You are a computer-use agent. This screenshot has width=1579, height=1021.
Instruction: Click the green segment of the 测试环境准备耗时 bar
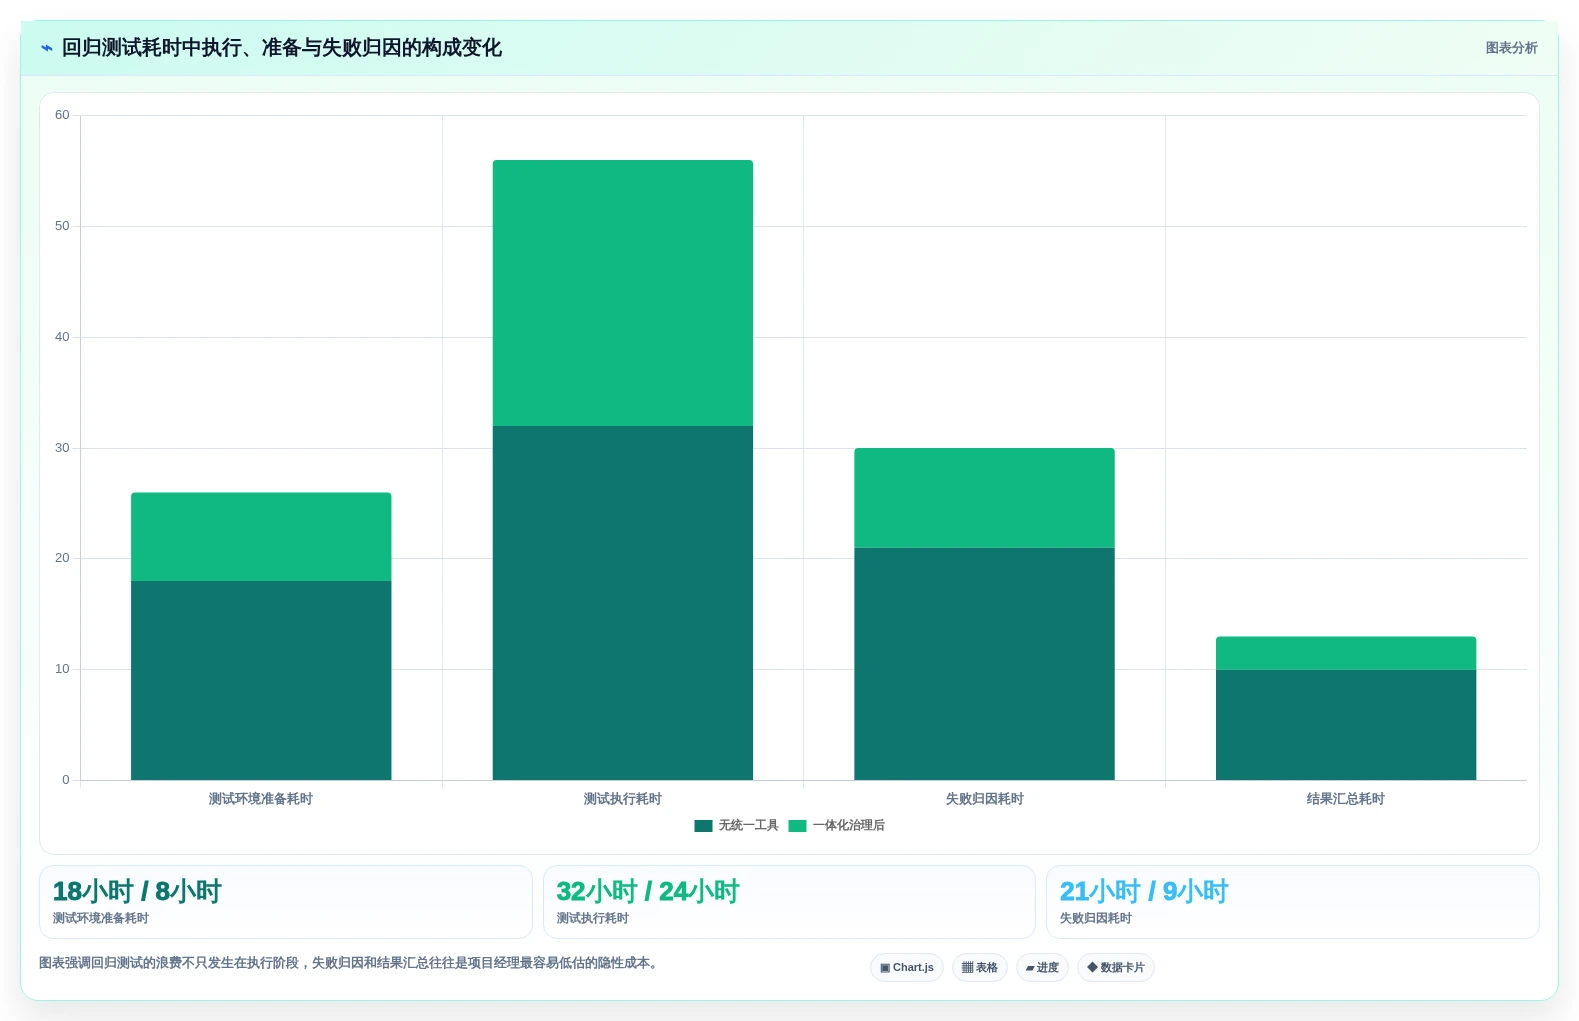click(x=261, y=537)
